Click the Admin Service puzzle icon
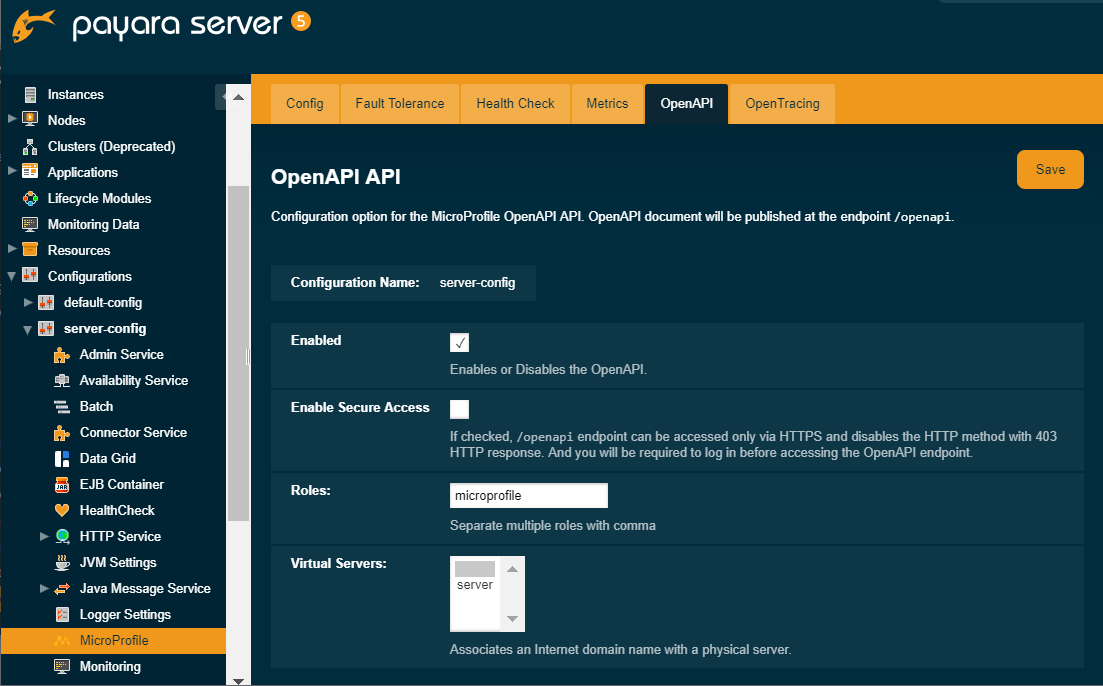 pos(62,355)
